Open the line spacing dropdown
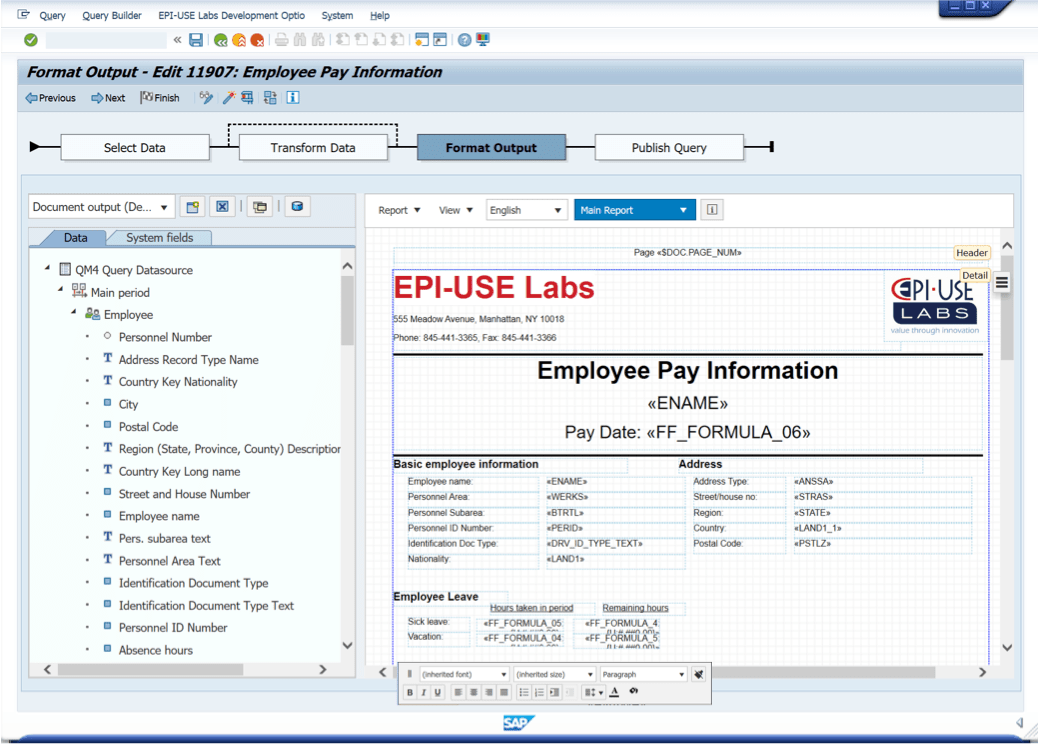Image resolution: width=1039 pixels, height=744 pixels. (593, 692)
